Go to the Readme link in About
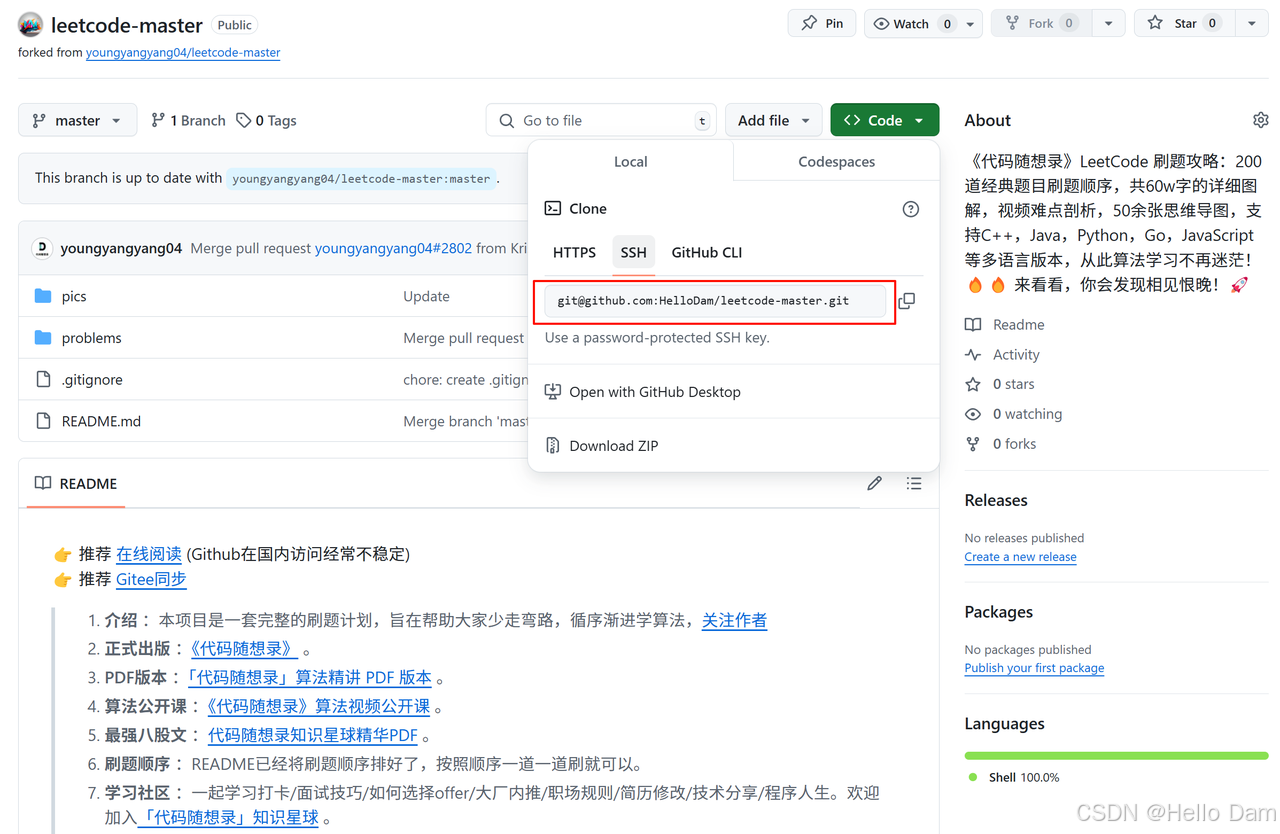 (x=1018, y=325)
